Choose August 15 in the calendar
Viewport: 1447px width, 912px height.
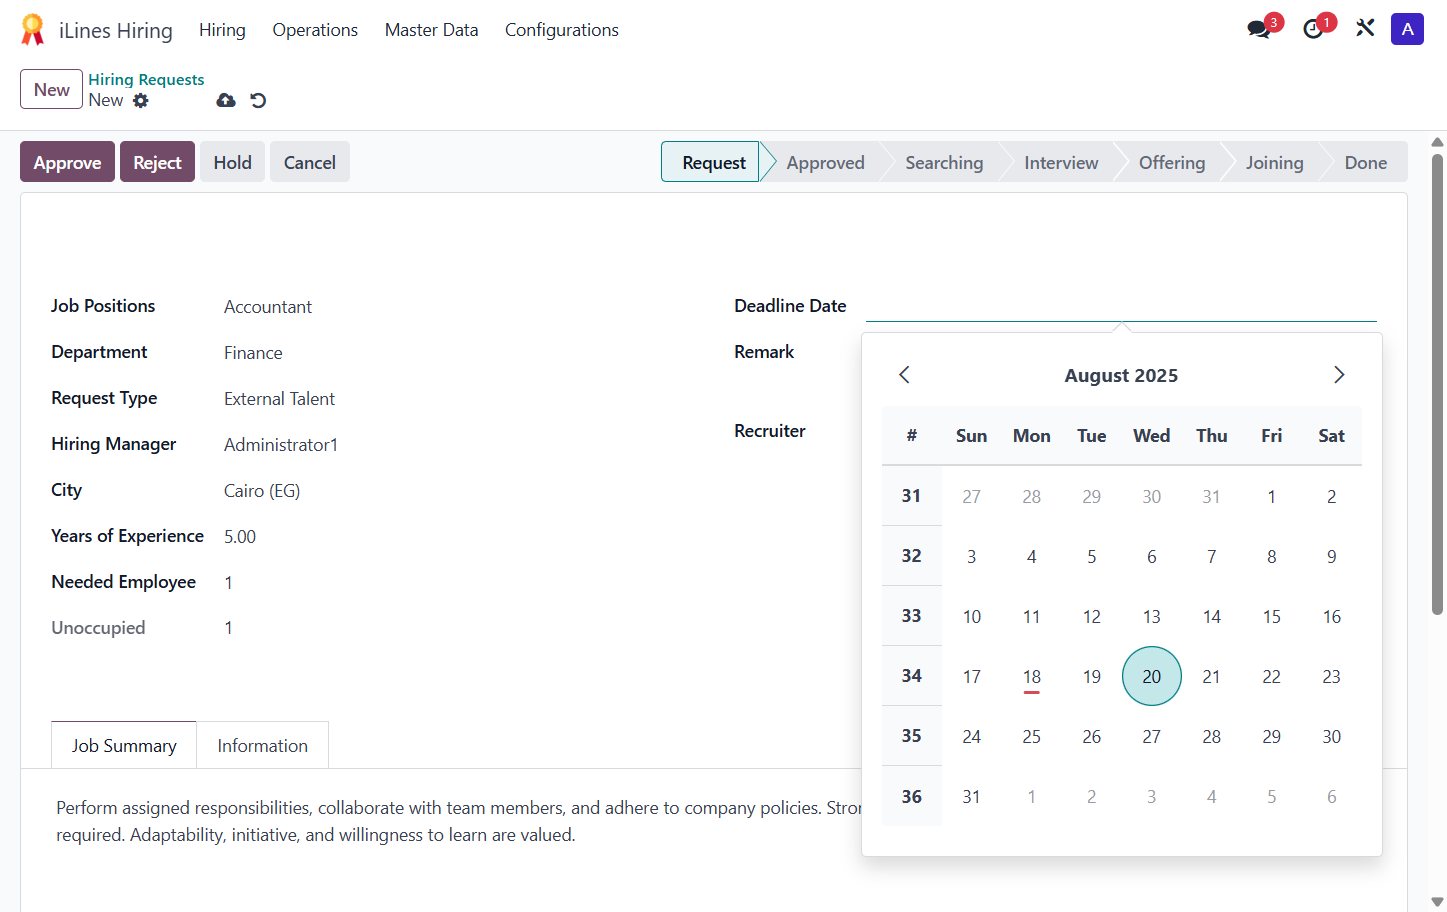[x=1272, y=616]
